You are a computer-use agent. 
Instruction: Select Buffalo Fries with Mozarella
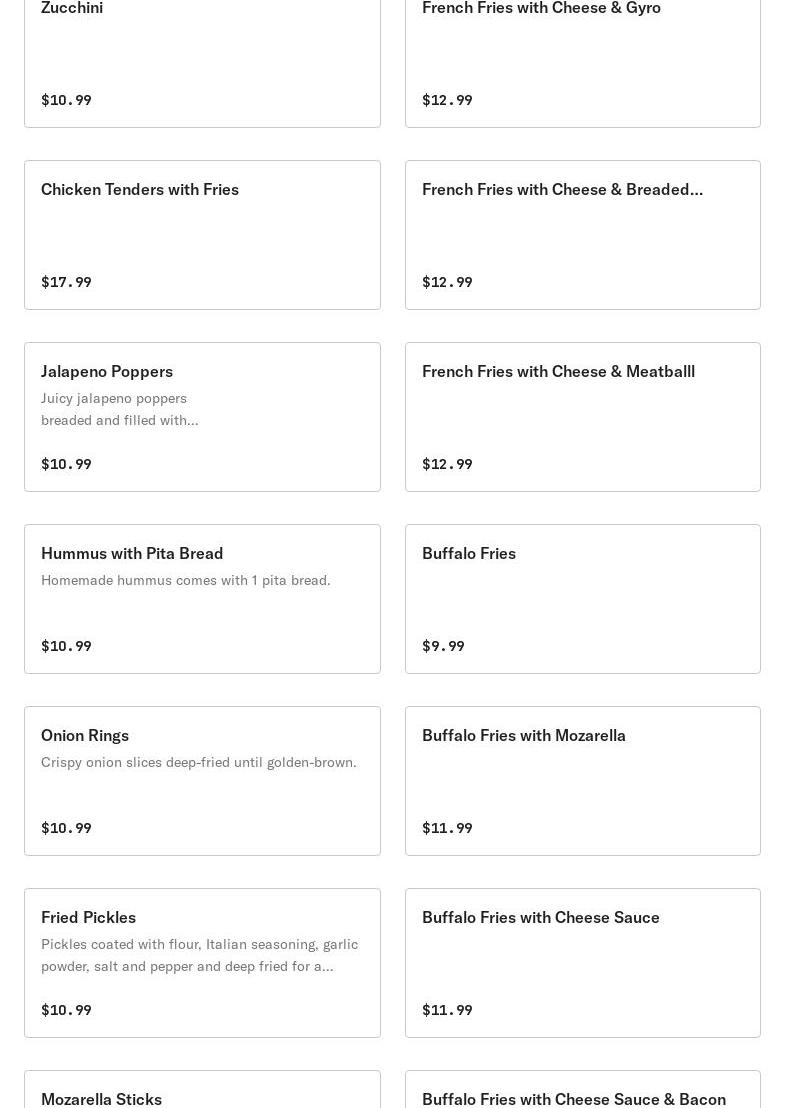pyautogui.click(x=524, y=735)
